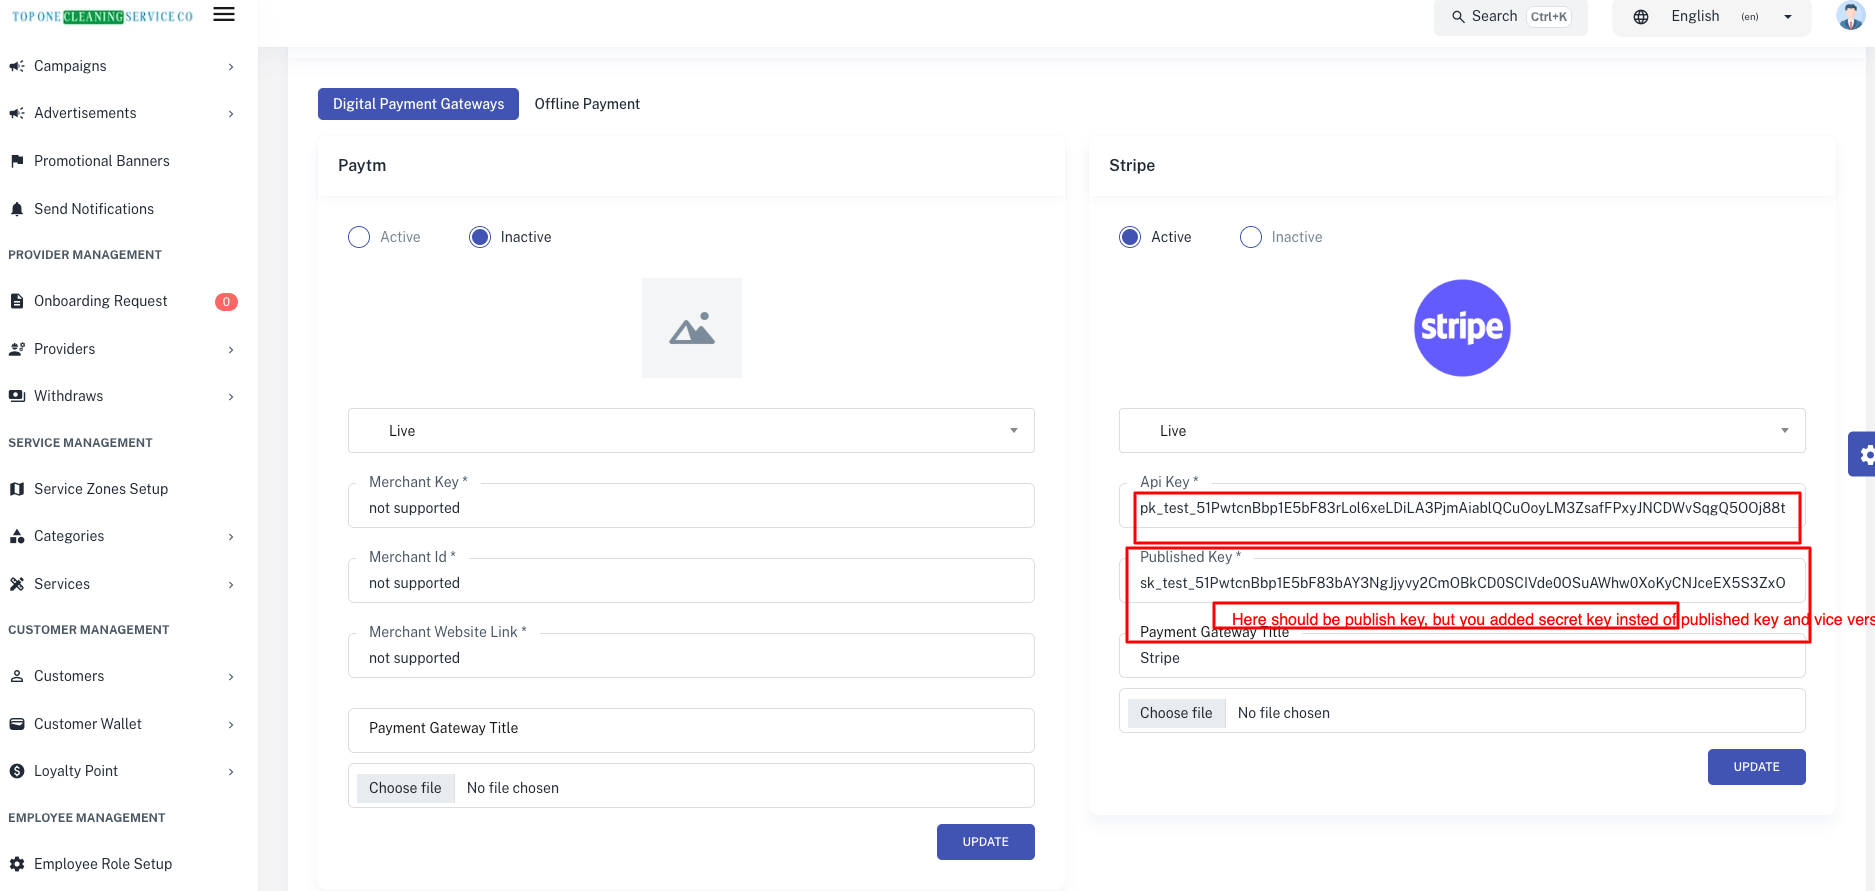The width and height of the screenshot is (1875, 891).
Task: Select the Digital Payment Gateways tab
Action: tap(418, 104)
